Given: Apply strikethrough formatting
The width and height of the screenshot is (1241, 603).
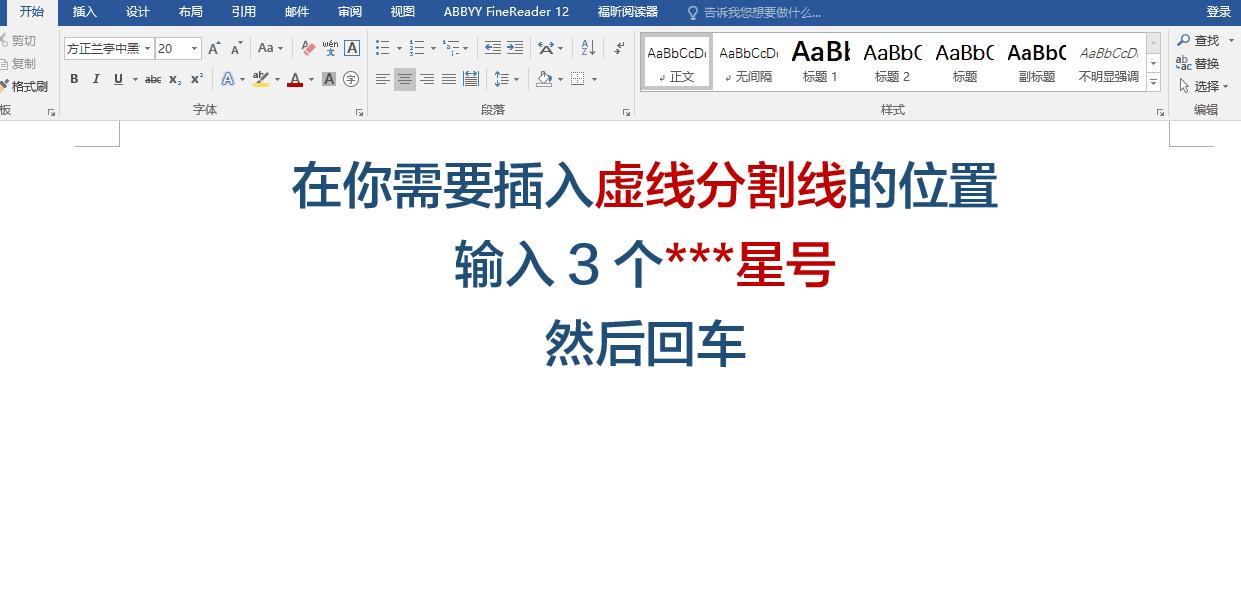Looking at the screenshot, I should click(153, 79).
